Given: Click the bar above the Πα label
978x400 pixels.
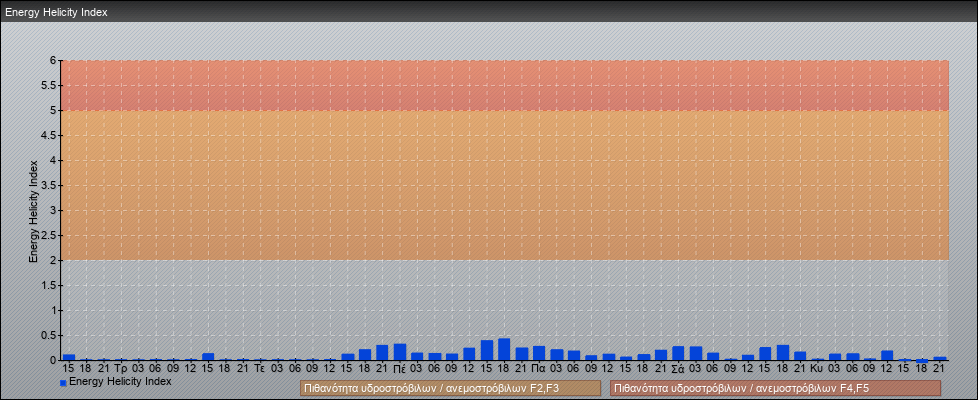Looking at the screenshot, I should [539, 353].
